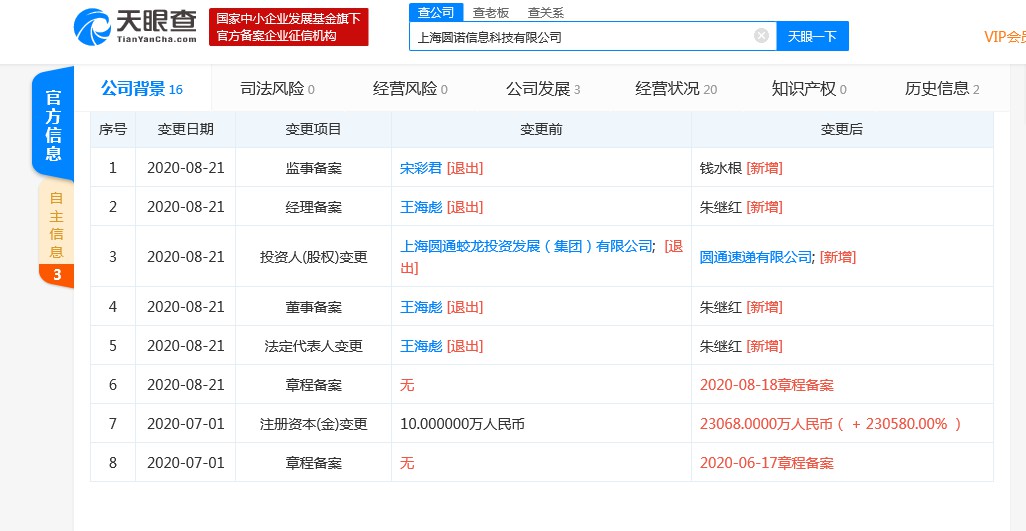Open 王海彪 link in 经理备案 row
Viewport: 1026px width, 531px height.
pos(421,207)
